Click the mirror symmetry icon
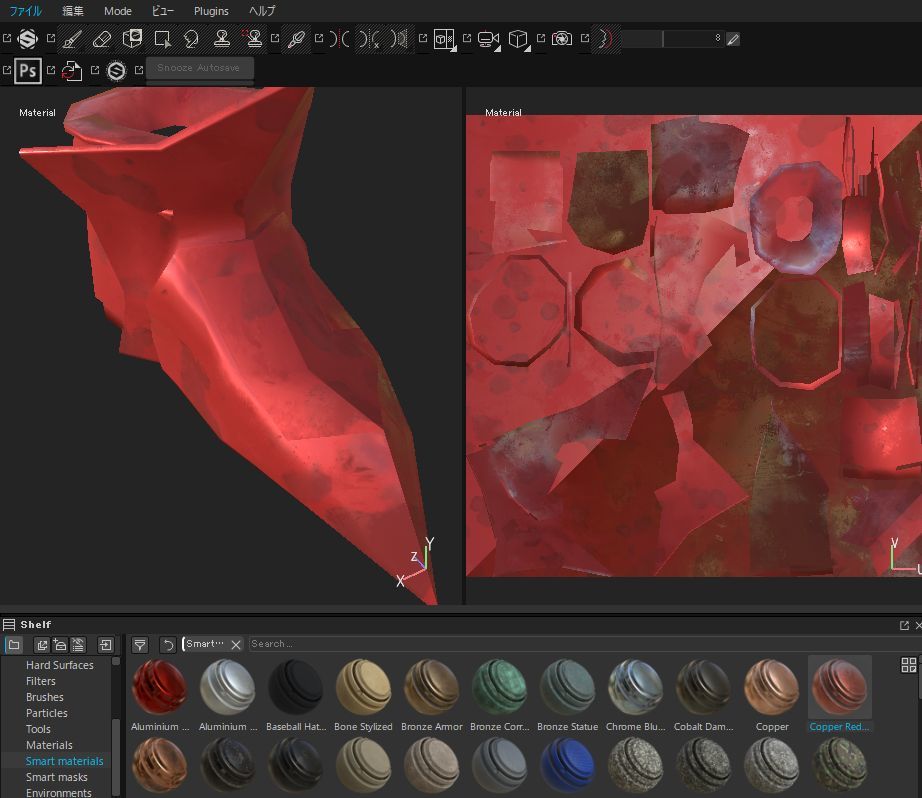The height and width of the screenshot is (798, 922). point(399,39)
